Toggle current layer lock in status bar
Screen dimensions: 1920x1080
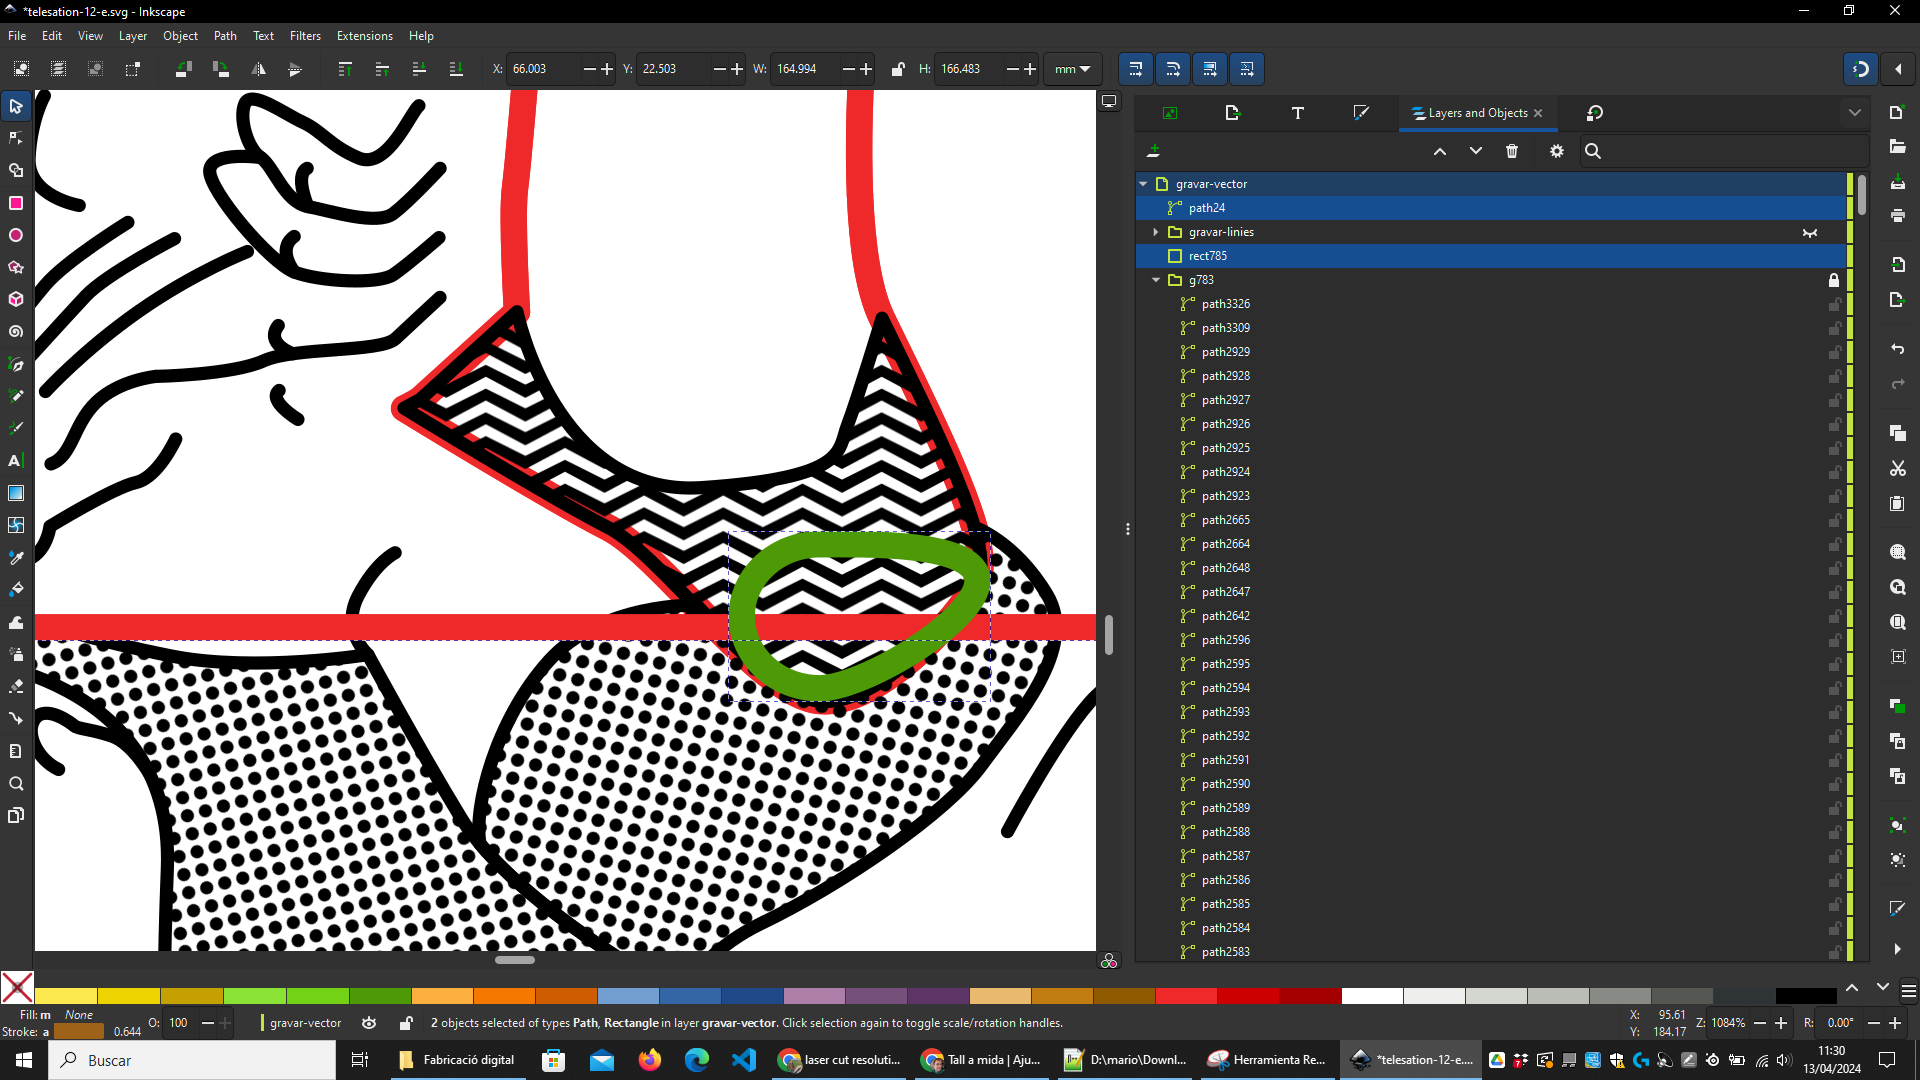406,1023
